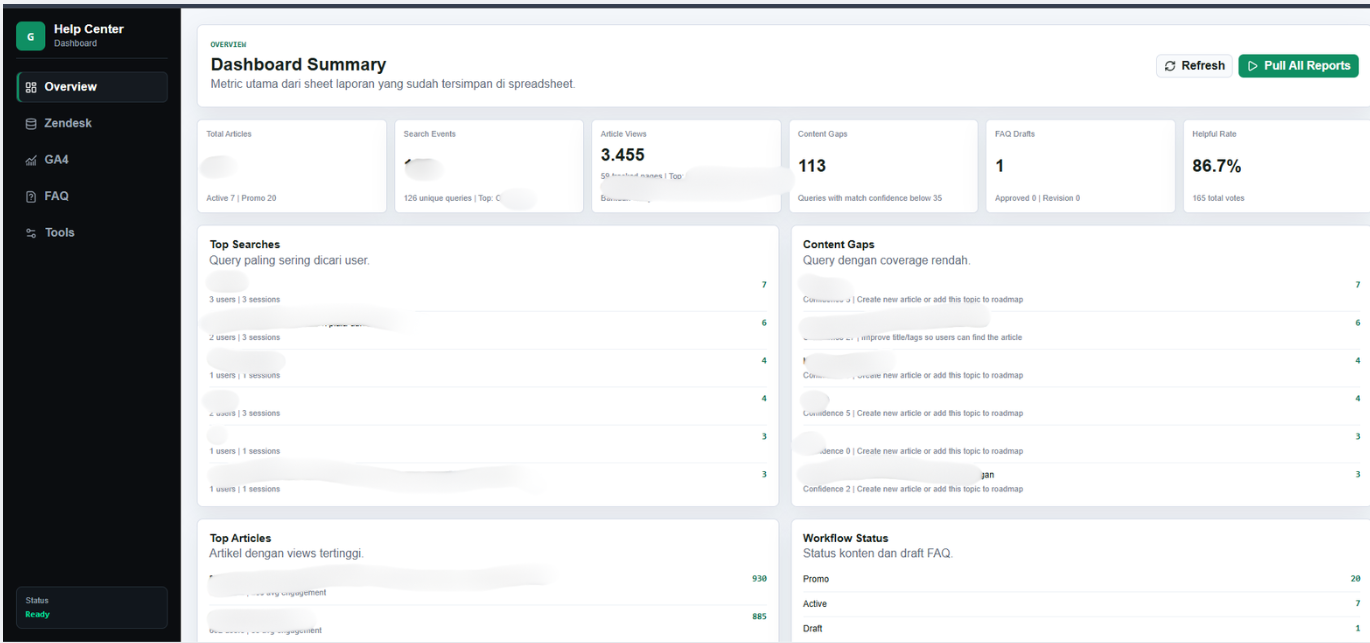
Task: Click the Zendesk database icon
Action: 31,123
